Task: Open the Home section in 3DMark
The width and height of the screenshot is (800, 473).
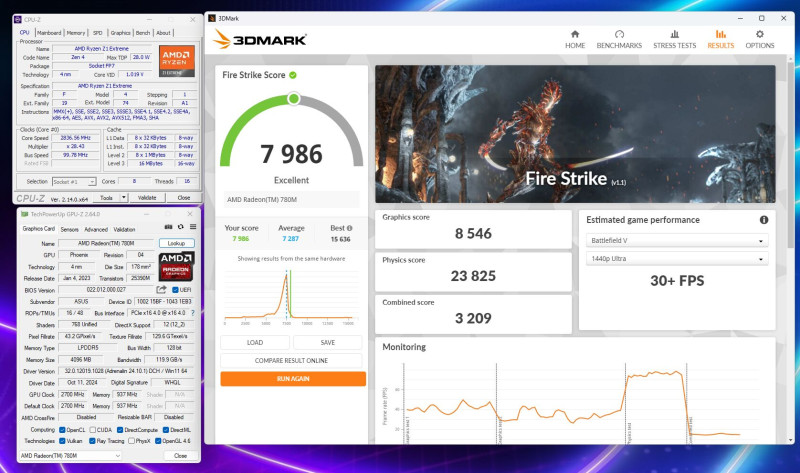Action: coord(575,39)
